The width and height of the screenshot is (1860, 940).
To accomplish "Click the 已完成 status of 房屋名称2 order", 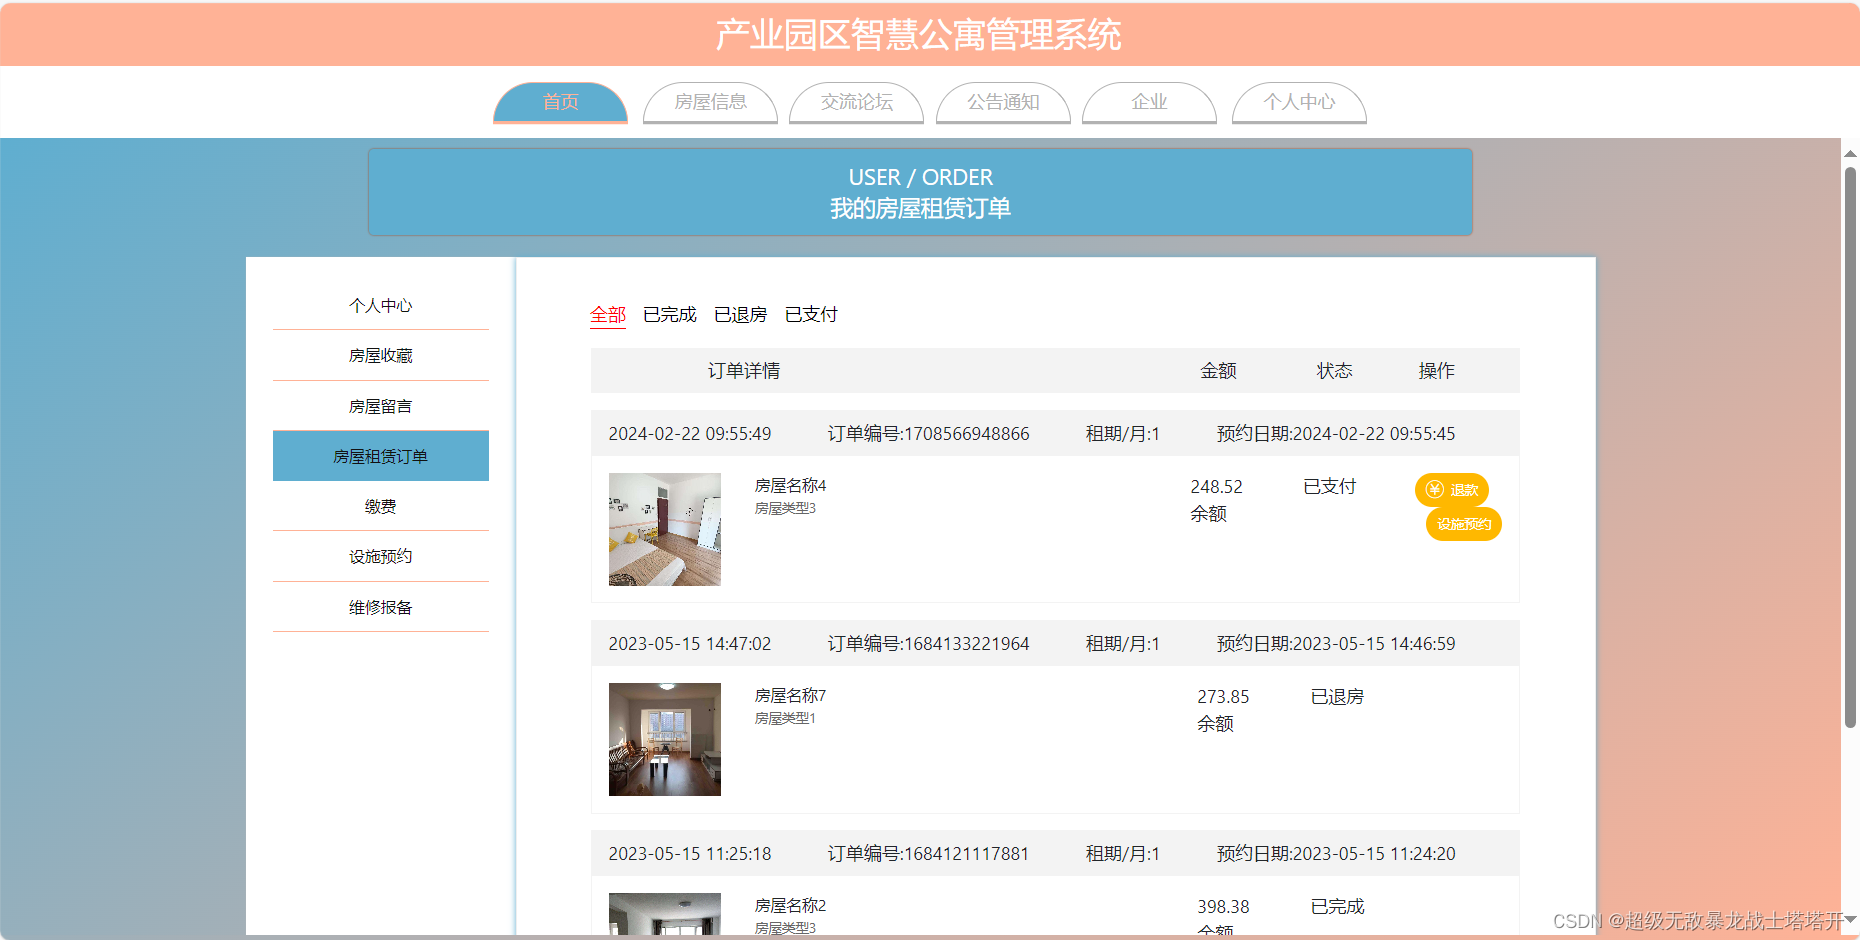I will click(x=1337, y=907).
